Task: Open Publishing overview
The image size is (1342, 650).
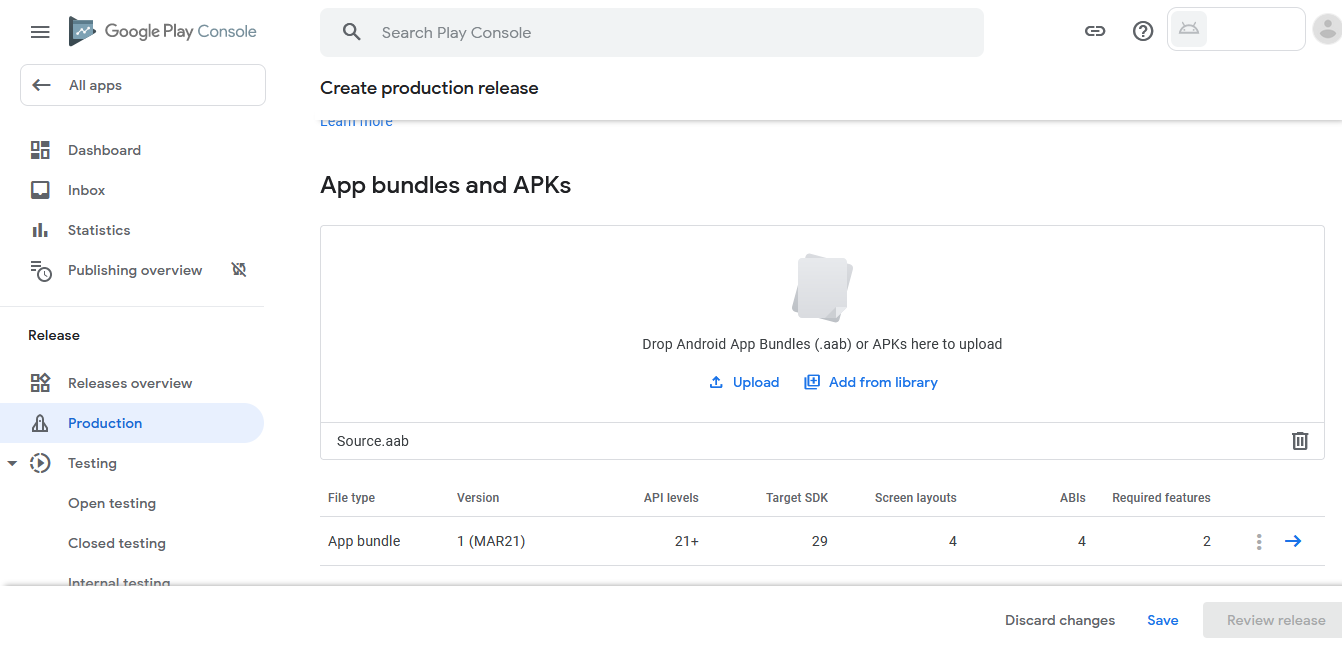Action: click(135, 270)
